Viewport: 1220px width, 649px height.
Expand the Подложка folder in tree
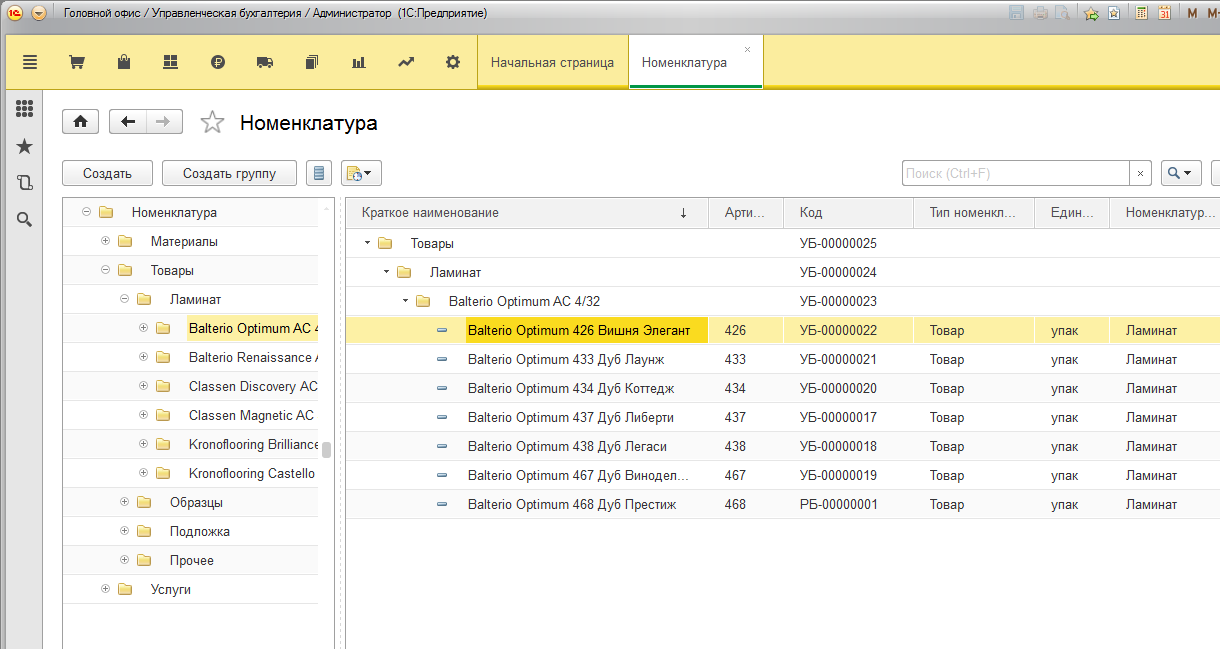124,531
